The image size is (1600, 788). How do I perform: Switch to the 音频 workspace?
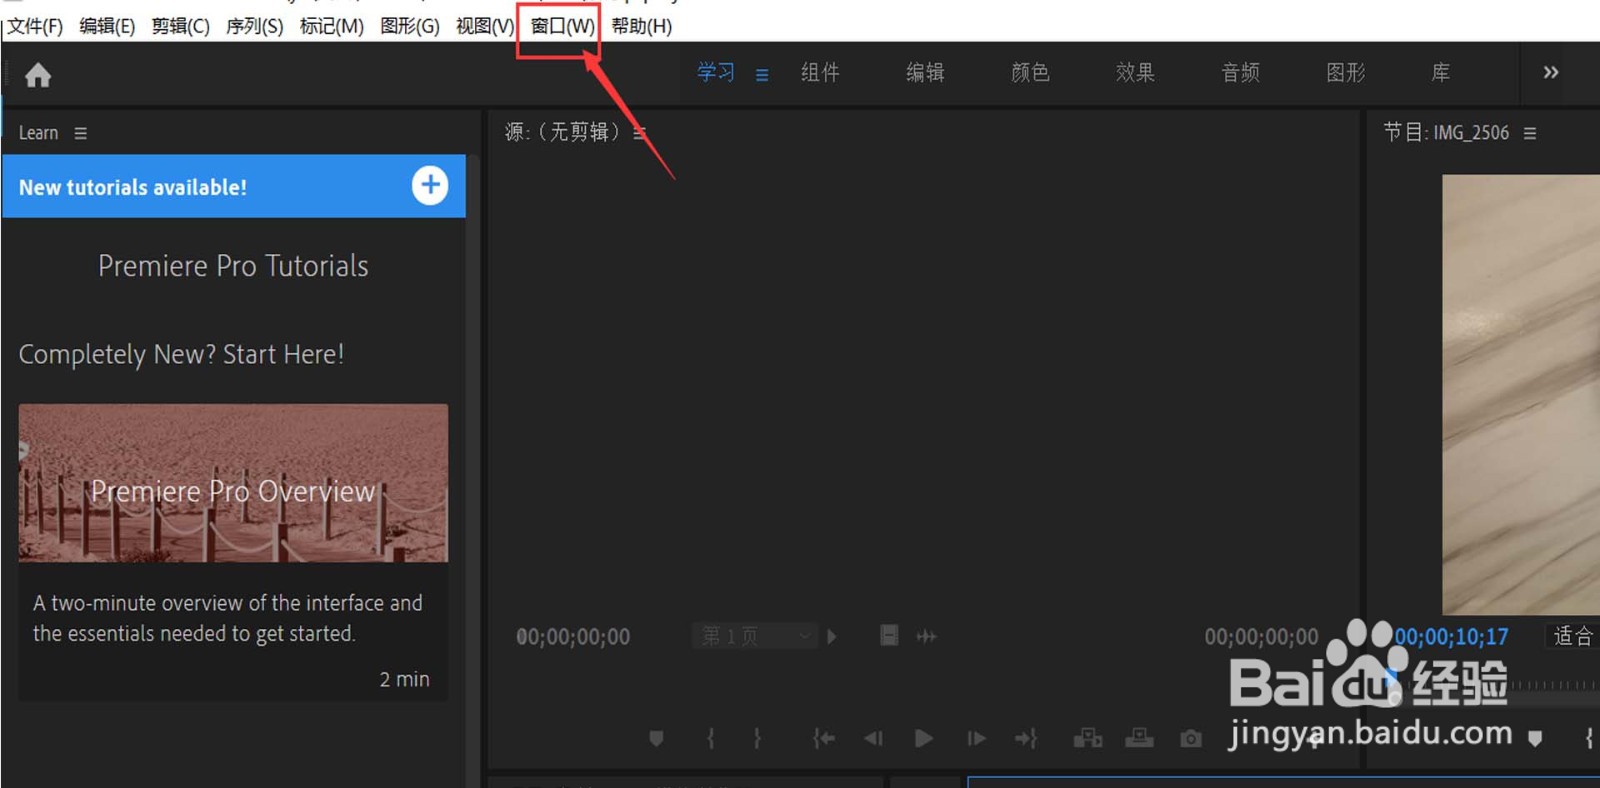[1241, 72]
